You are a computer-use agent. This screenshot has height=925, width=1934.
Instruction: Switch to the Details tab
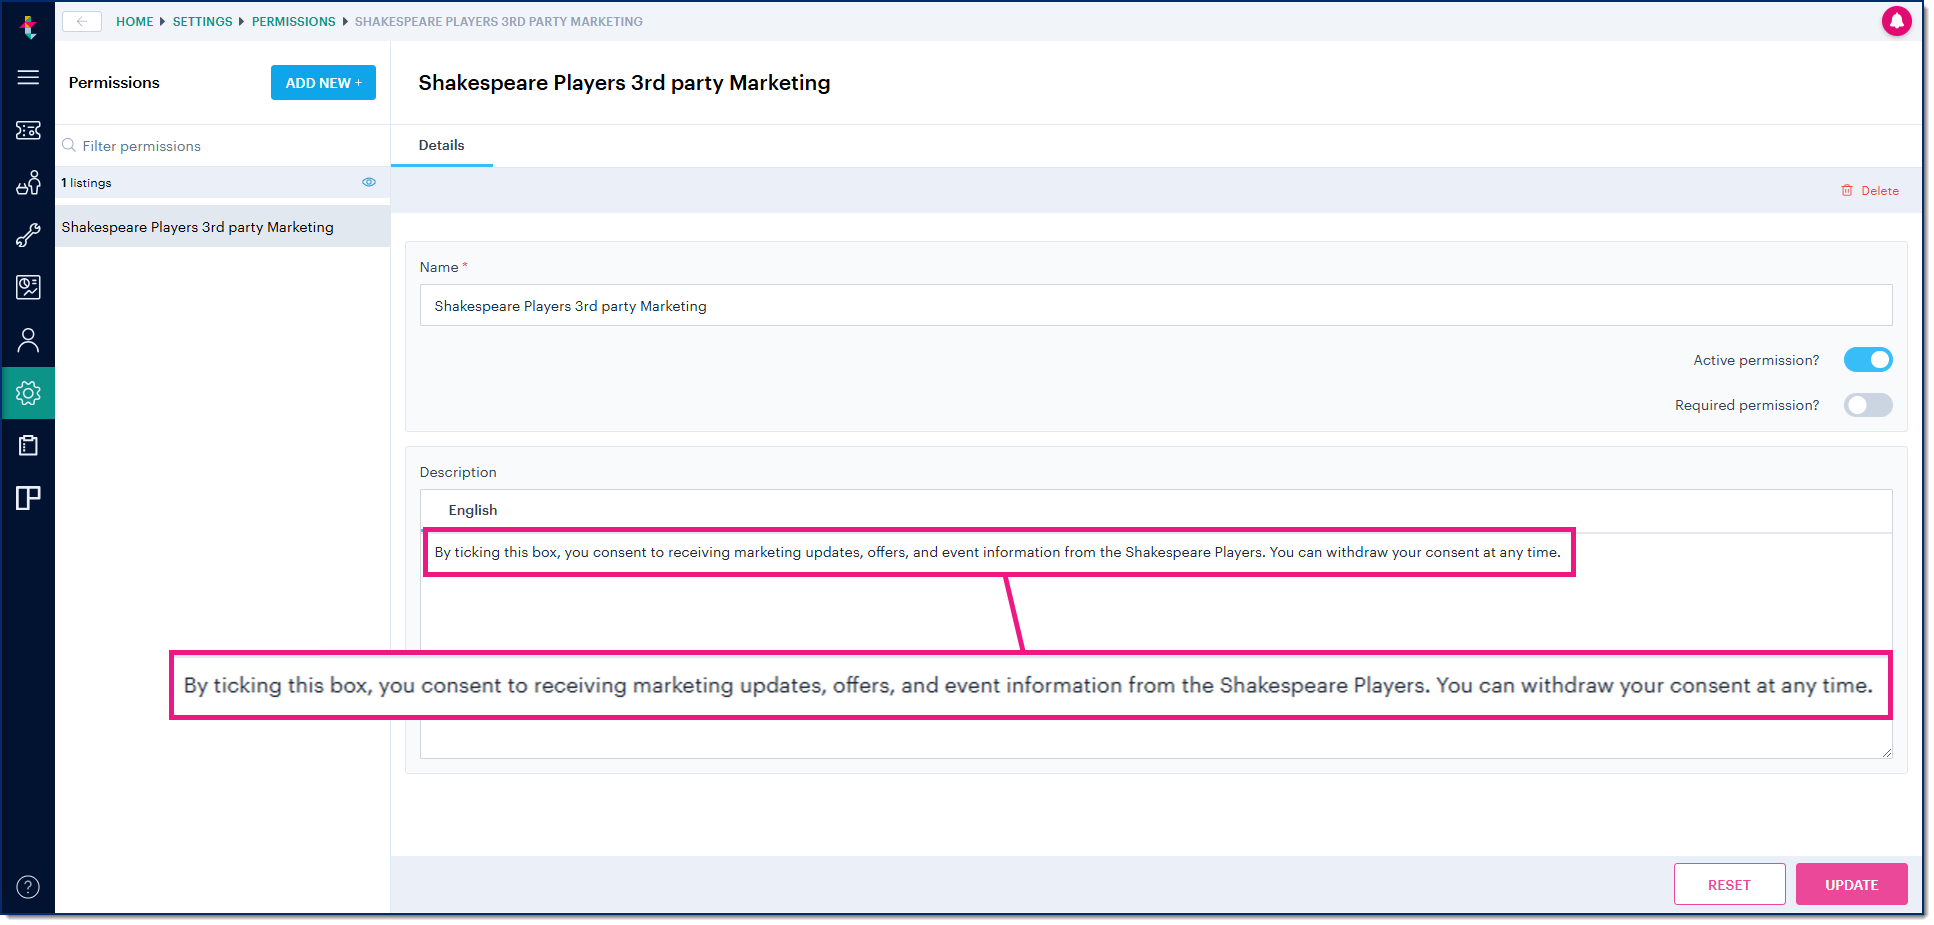pos(441,145)
